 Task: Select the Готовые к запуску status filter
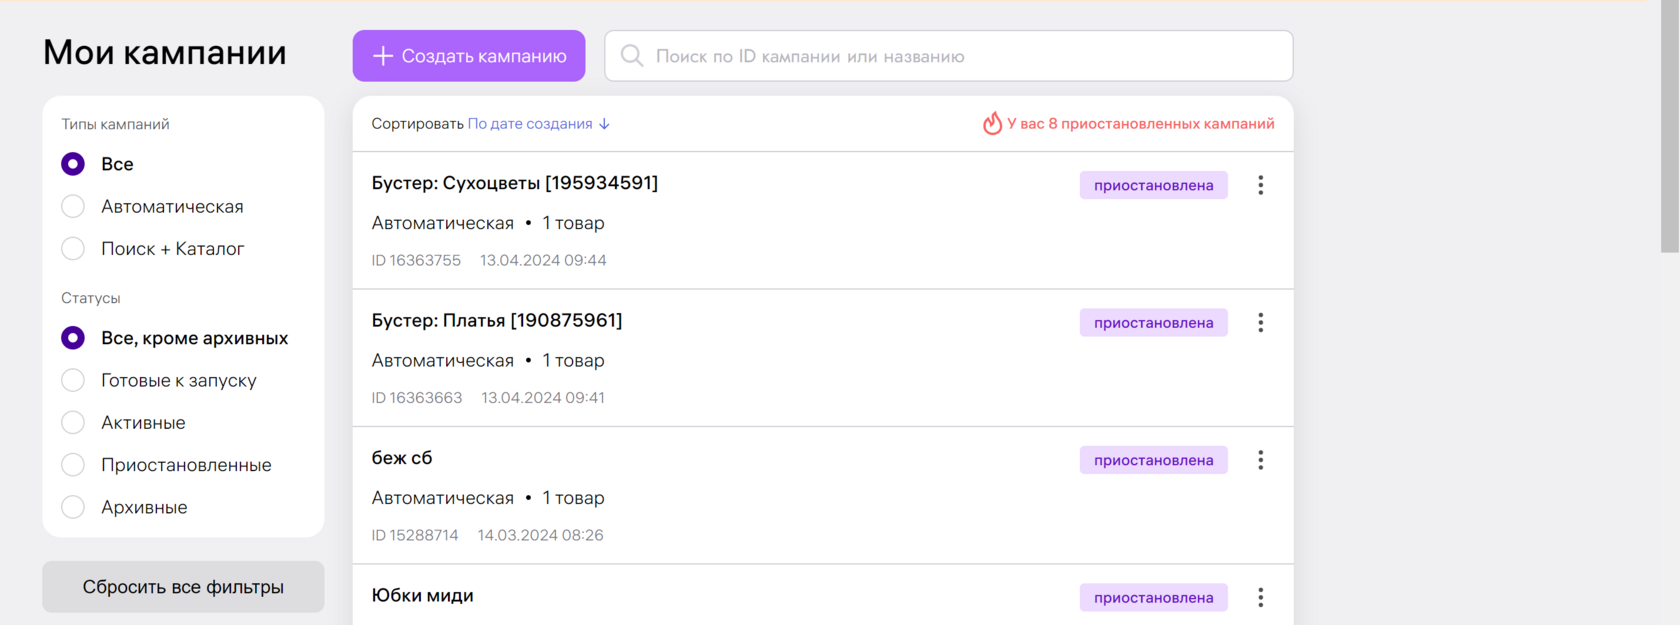pyautogui.click(x=73, y=380)
